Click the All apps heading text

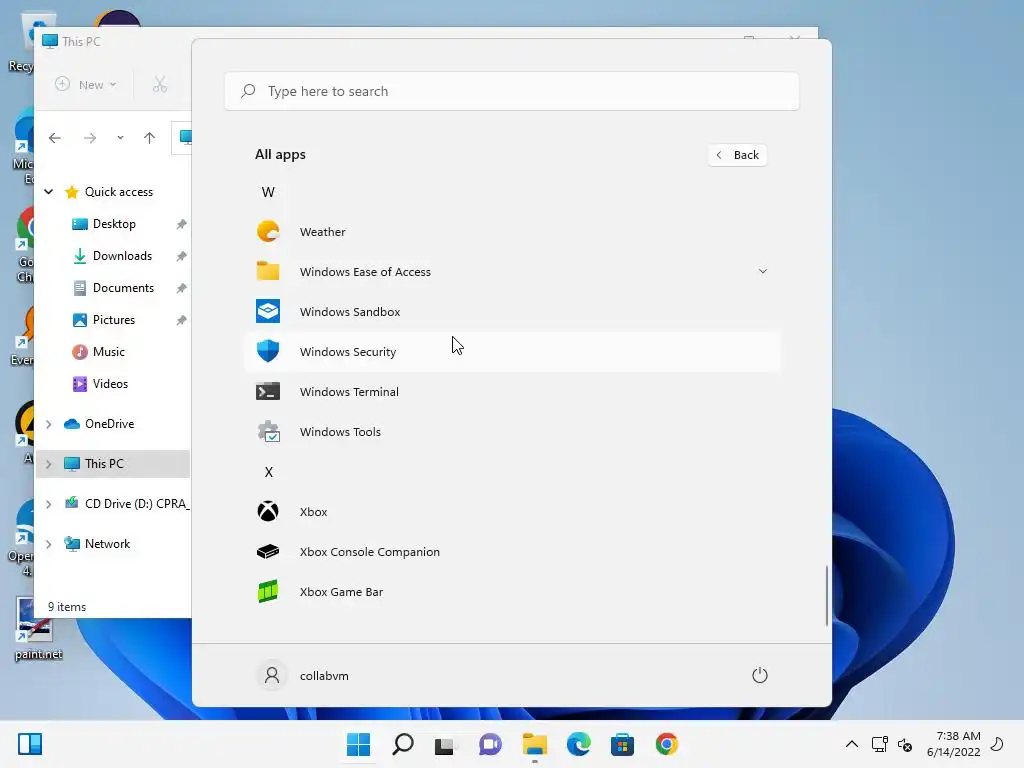(x=280, y=155)
